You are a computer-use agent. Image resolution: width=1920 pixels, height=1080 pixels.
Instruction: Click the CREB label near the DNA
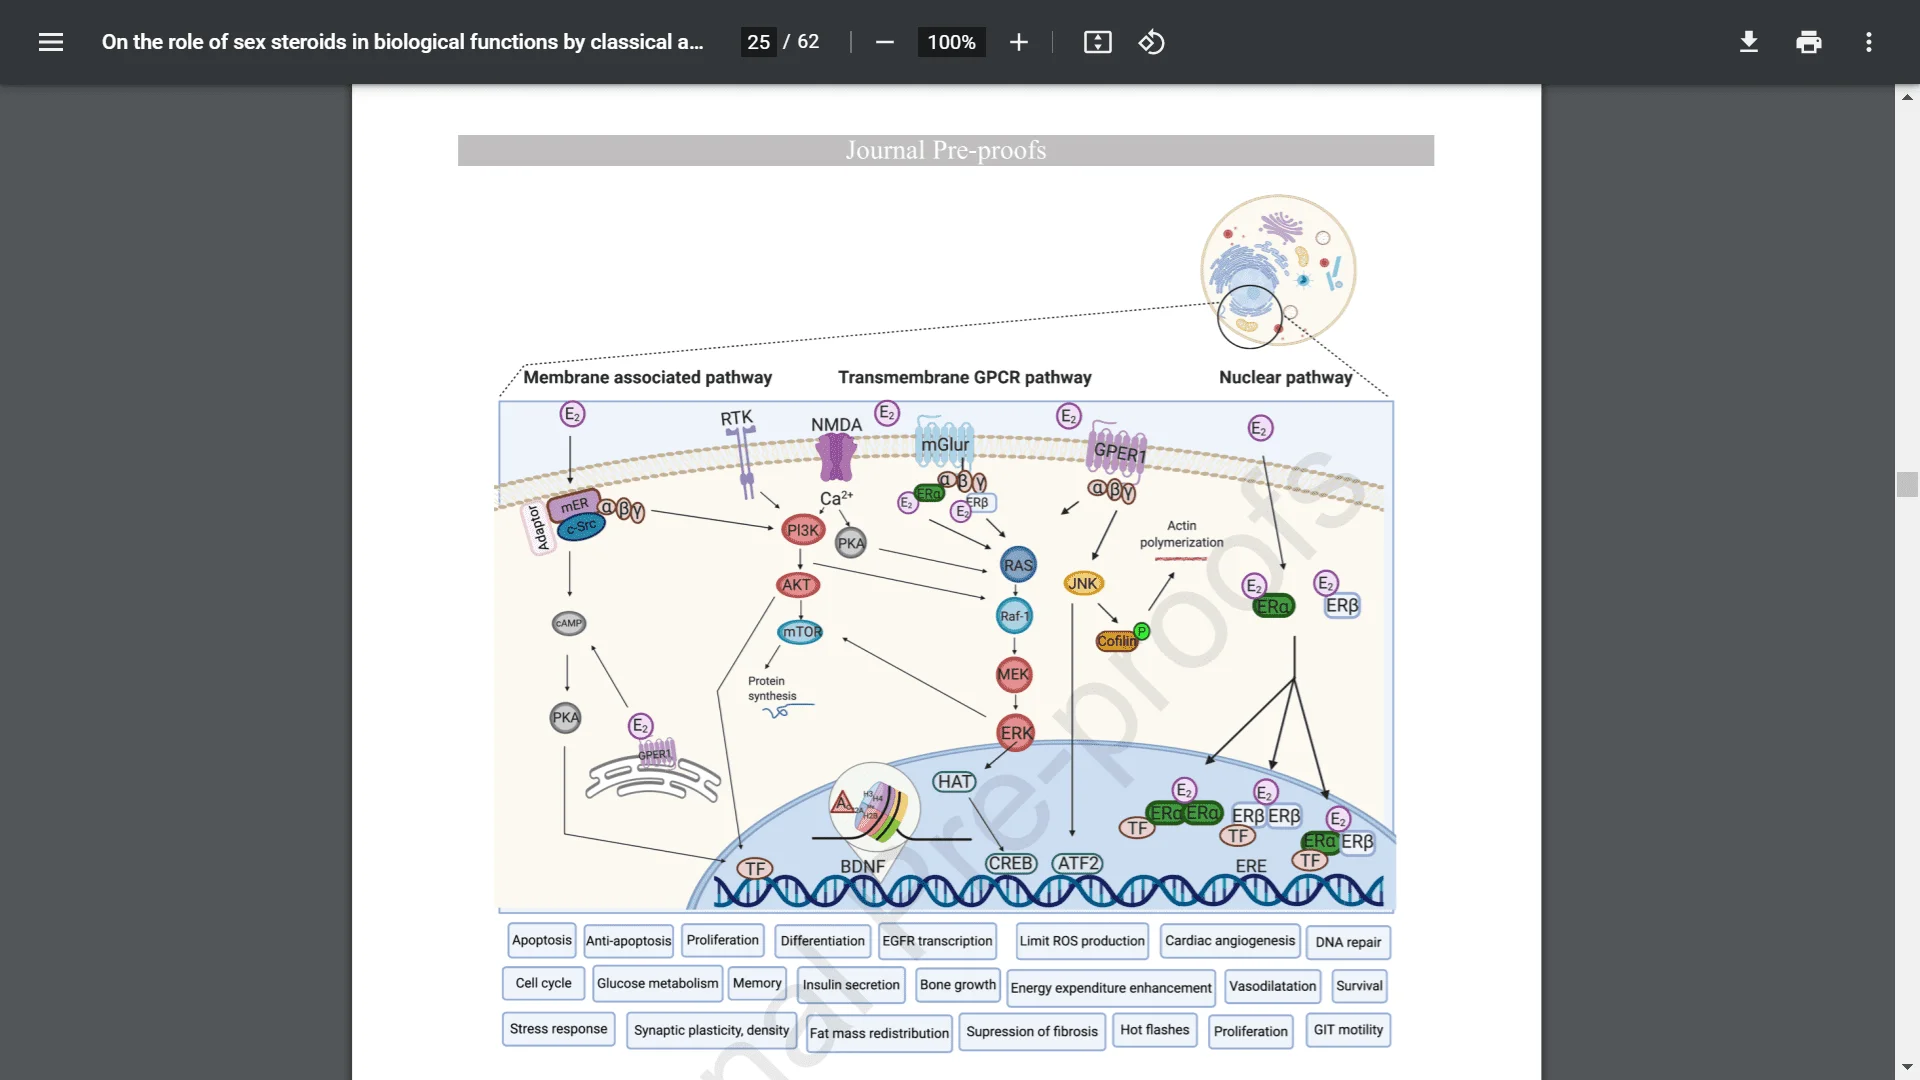pyautogui.click(x=1011, y=863)
